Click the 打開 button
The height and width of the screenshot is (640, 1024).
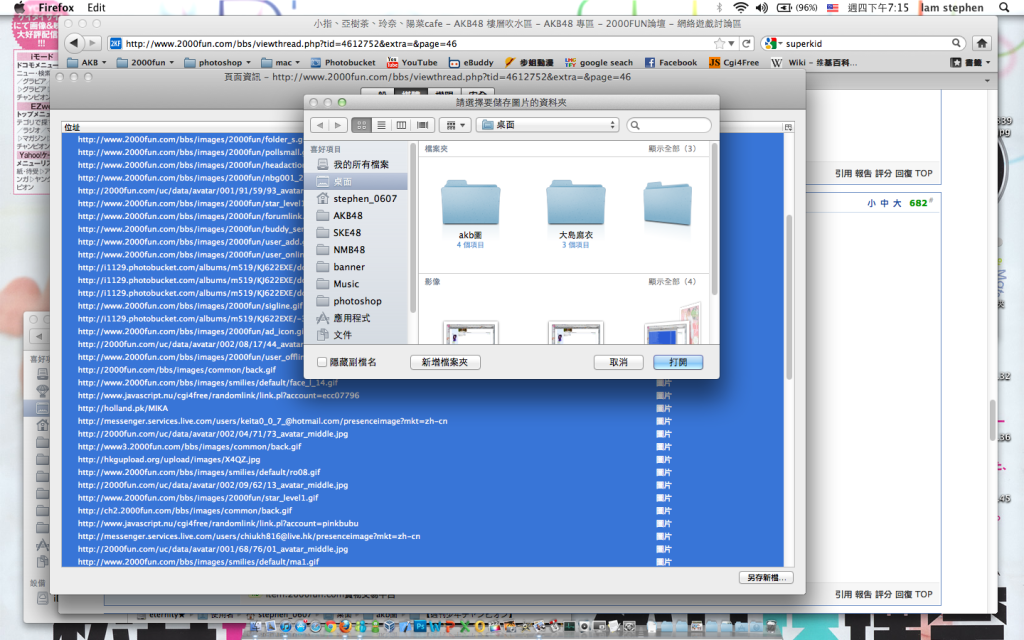click(678, 362)
